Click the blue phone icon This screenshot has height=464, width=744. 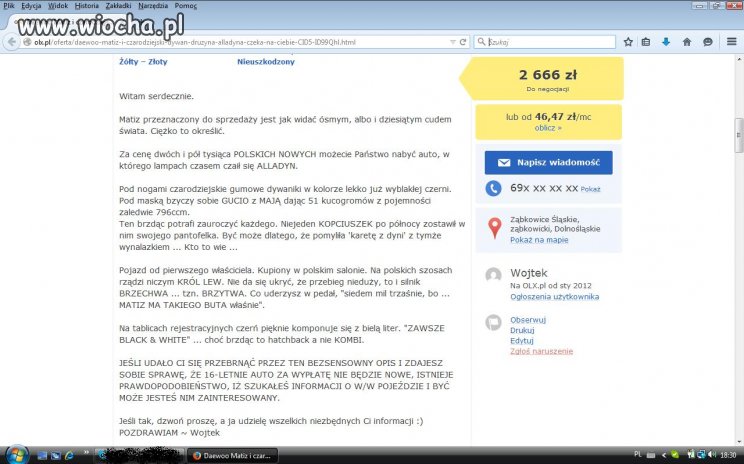tap(493, 188)
